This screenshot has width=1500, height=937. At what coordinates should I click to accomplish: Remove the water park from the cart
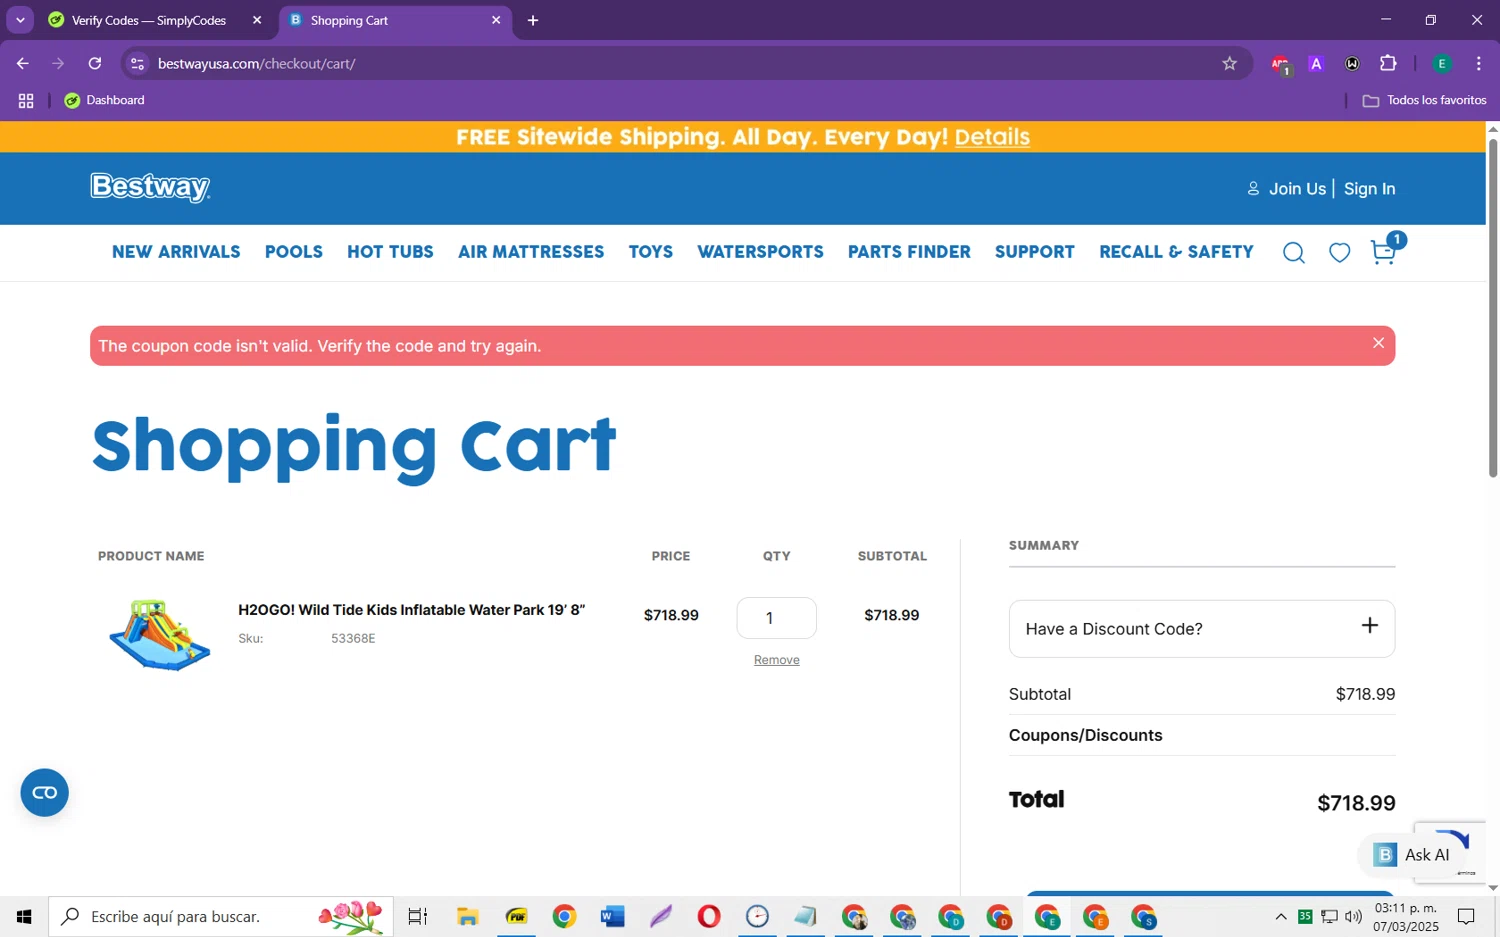[776, 660]
